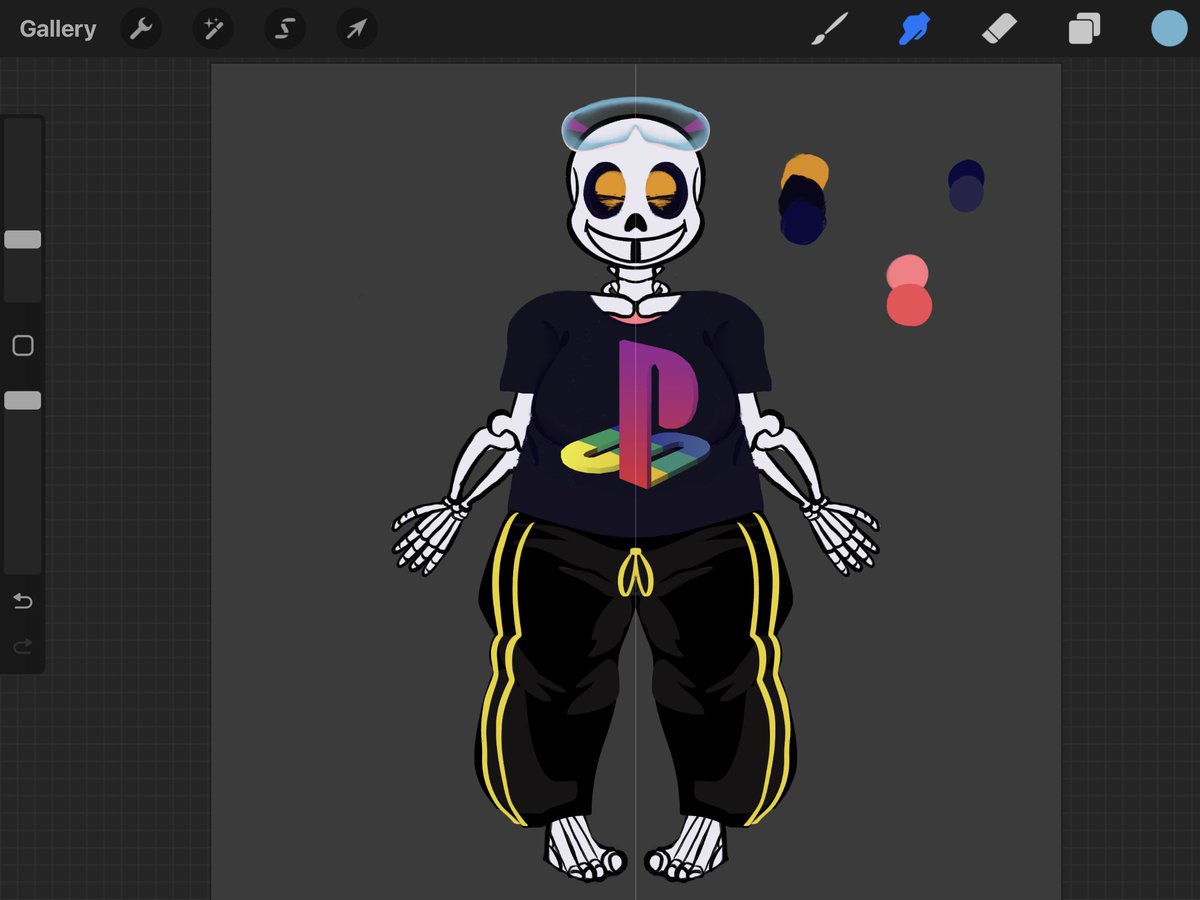Image resolution: width=1200 pixels, height=900 pixels.
Task: Activate the Transform arrow tool
Action: click(357, 29)
